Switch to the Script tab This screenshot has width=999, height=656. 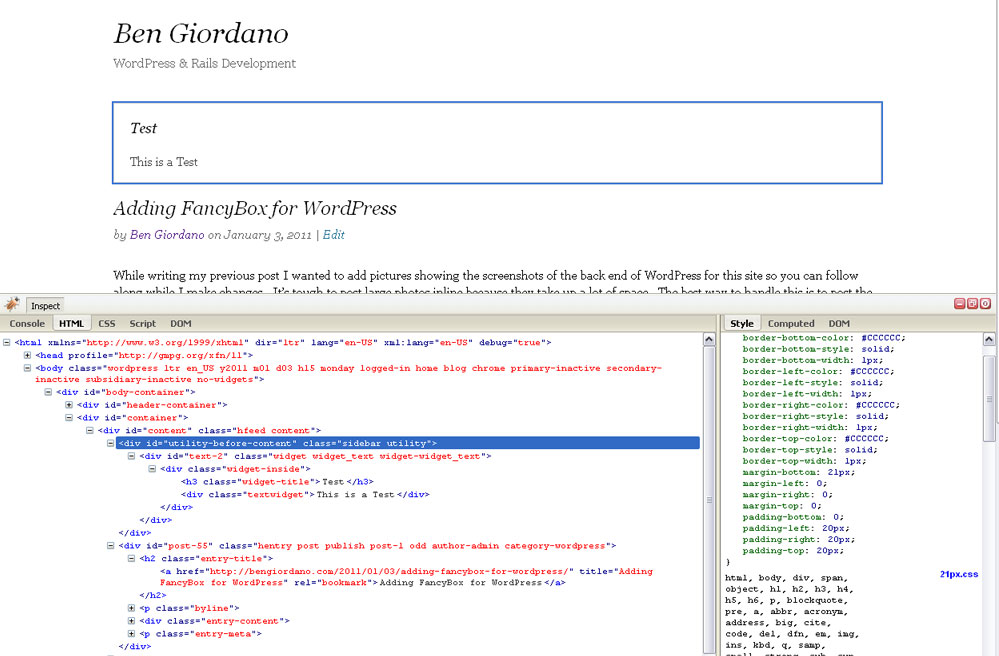point(142,324)
